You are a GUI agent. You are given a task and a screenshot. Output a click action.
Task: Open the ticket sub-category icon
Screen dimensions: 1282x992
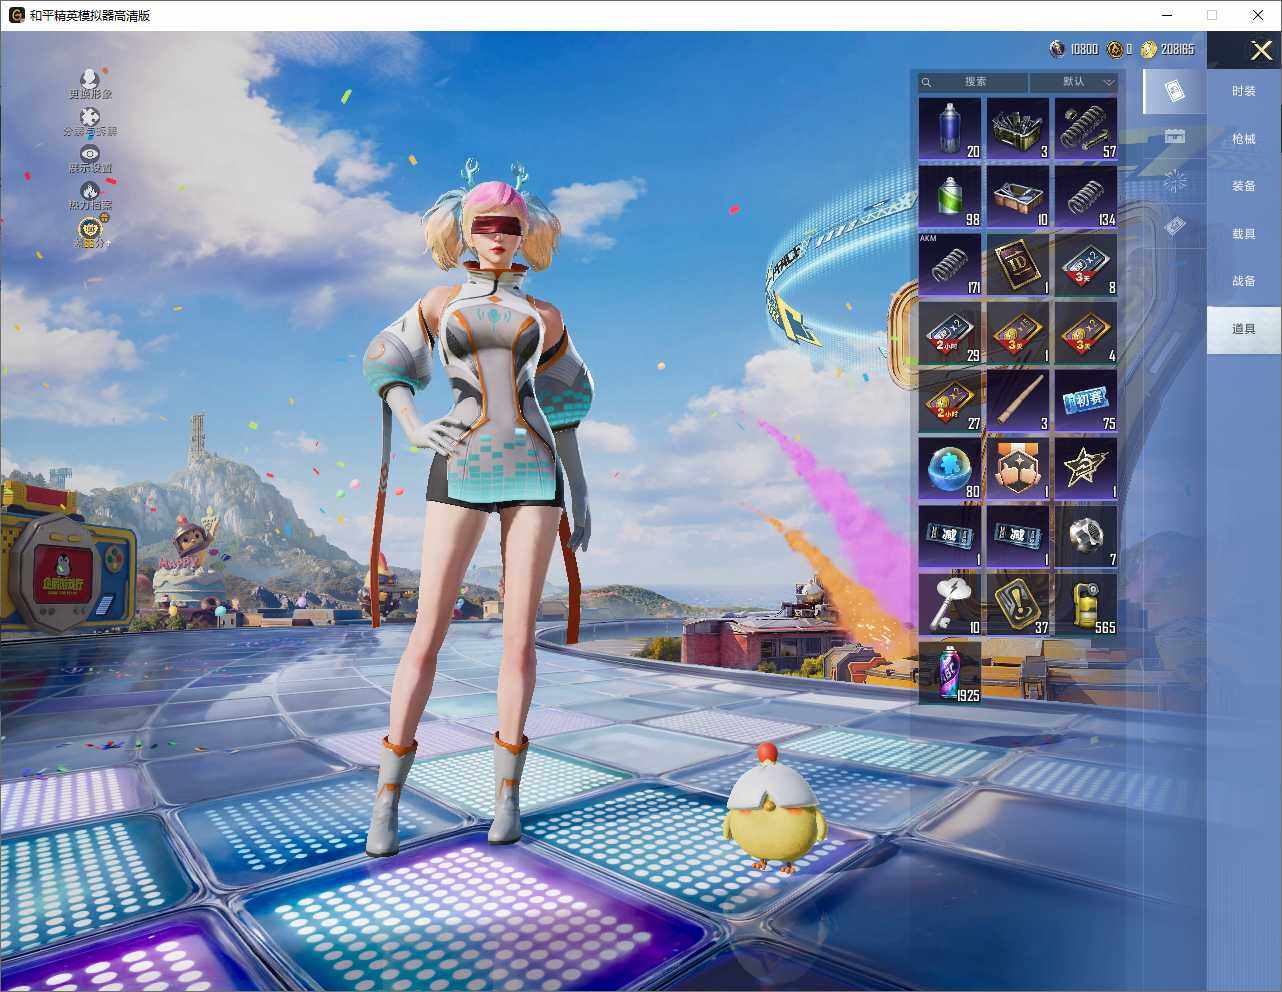(x=1174, y=227)
